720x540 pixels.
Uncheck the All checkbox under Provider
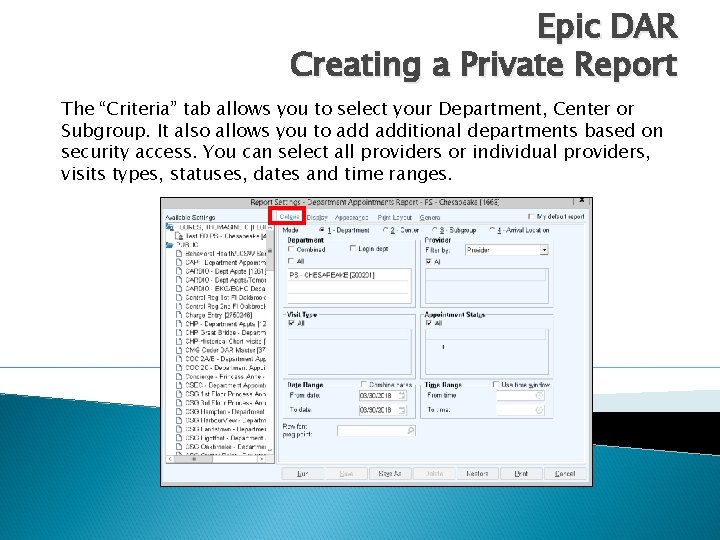pos(428,261)
